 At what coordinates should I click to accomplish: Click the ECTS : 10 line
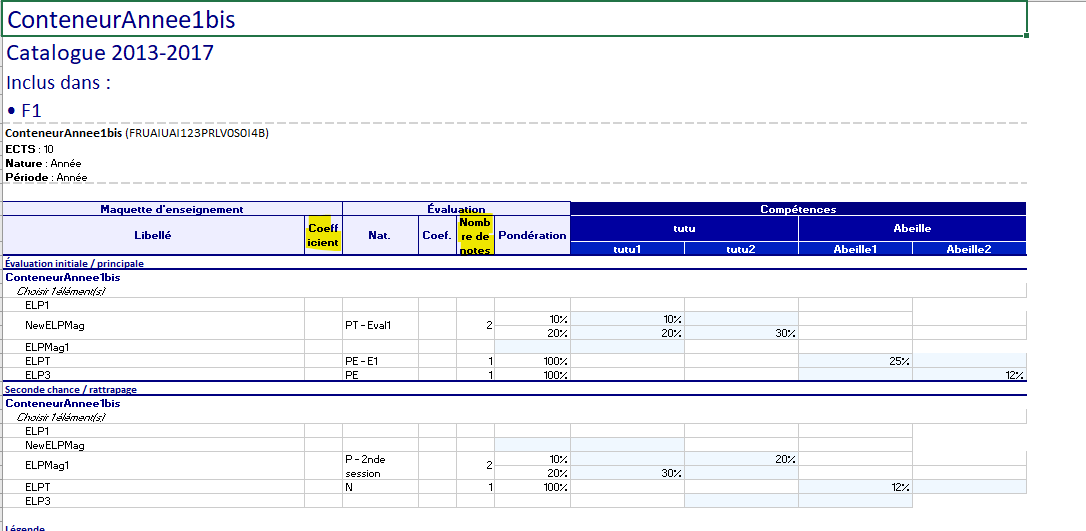pyautogui.click(x=30, y=148)
